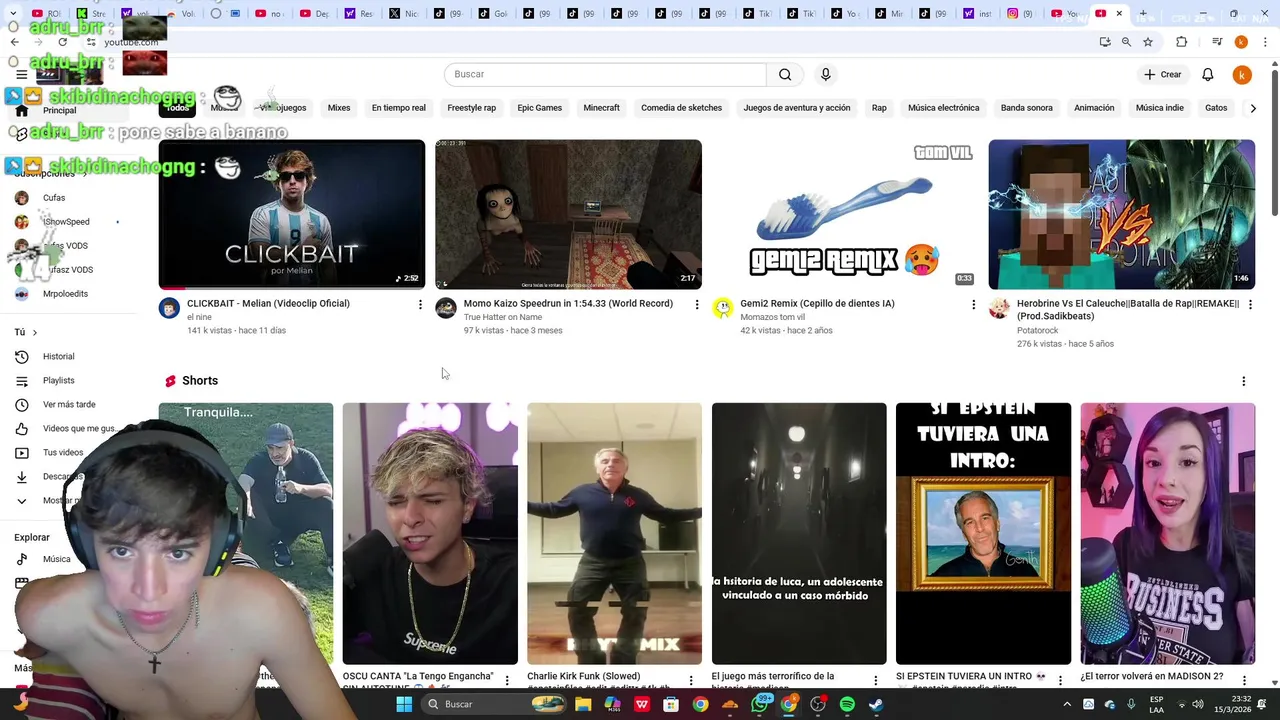Bookmark page with star icon

1148,42
